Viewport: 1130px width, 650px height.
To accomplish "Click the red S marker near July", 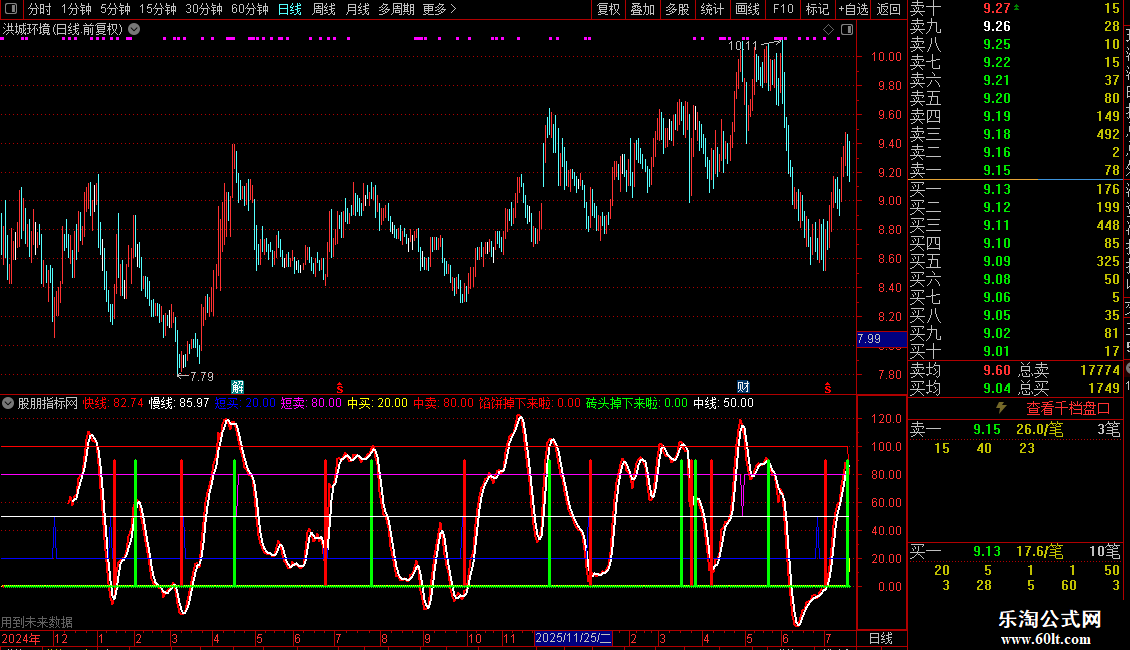I will coord(340,388).
